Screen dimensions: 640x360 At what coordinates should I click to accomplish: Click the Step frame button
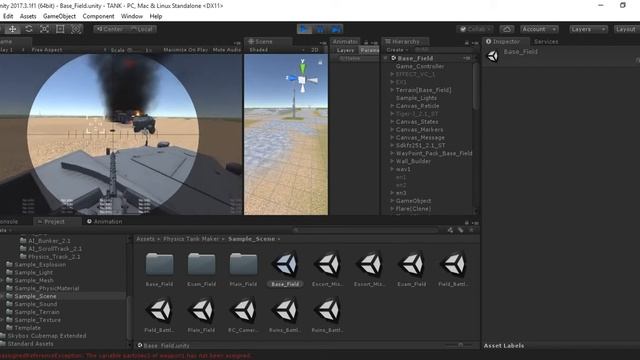tap(336, 29)
